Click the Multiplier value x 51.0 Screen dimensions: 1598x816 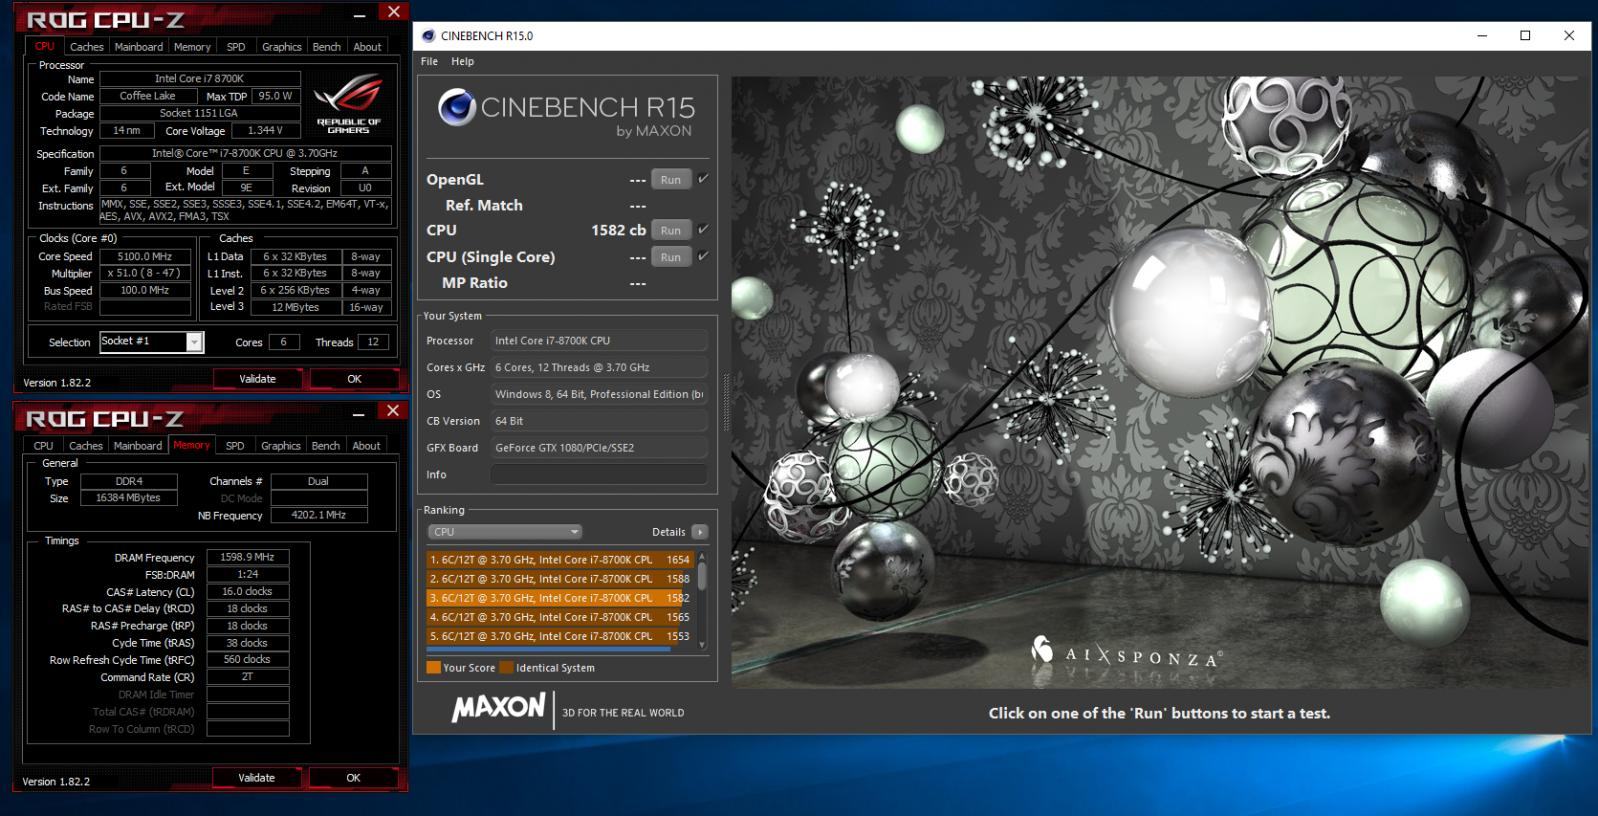145,274
